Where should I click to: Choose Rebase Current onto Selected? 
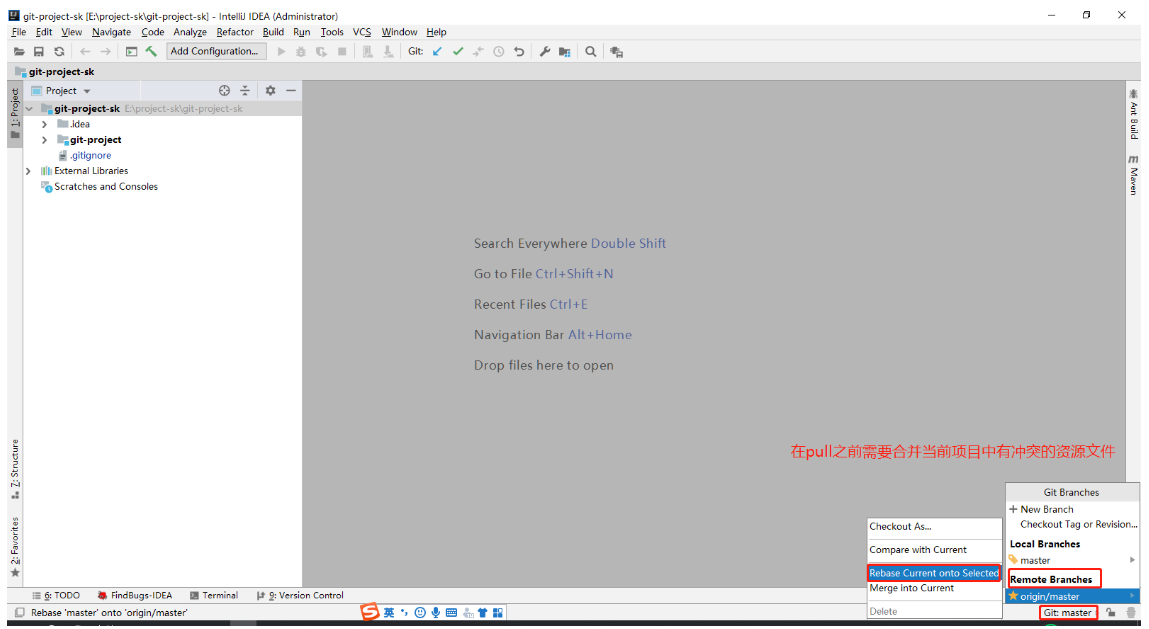pyautogui.click(x=934, y=573)
